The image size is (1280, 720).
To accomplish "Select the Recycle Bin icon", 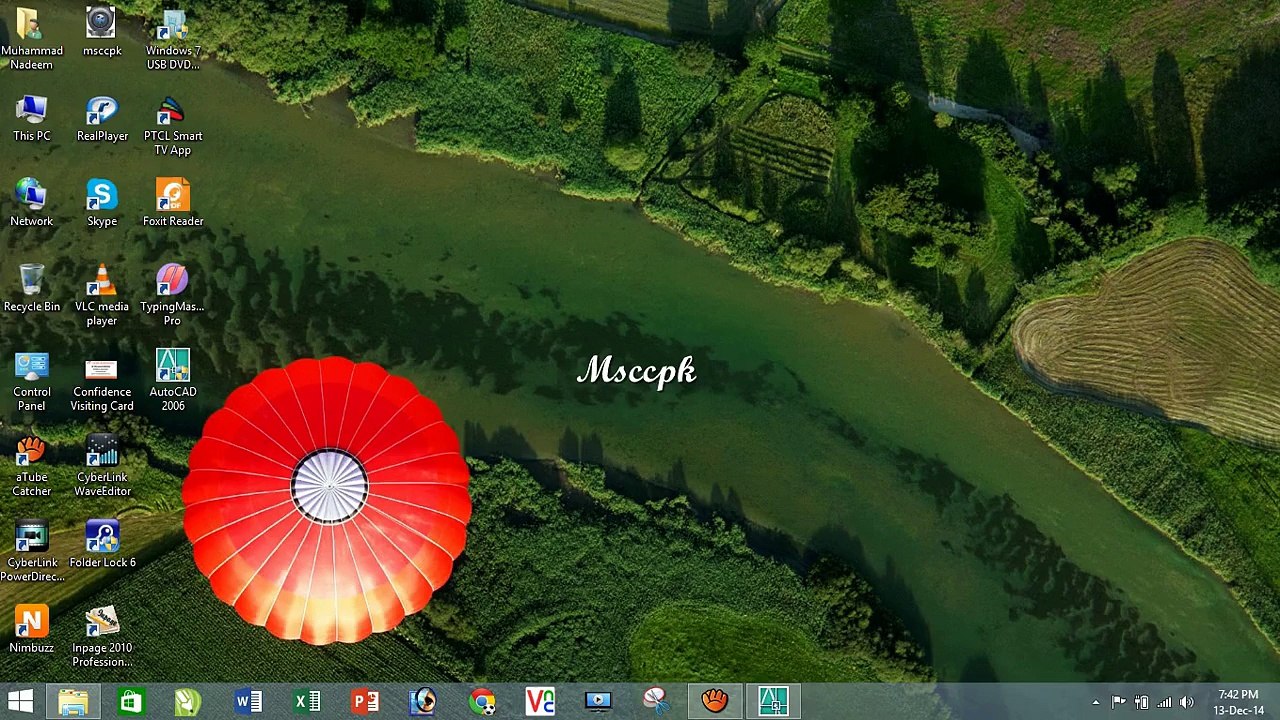I will pos(31,289).
